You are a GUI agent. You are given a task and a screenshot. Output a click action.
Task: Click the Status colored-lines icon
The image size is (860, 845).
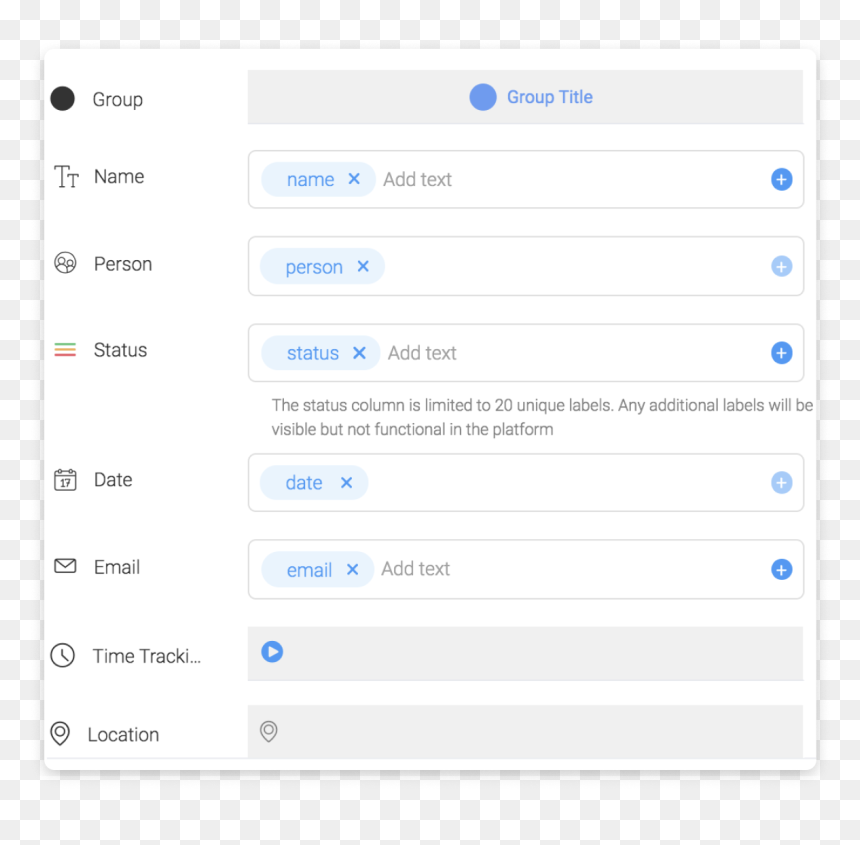point(65,350)
